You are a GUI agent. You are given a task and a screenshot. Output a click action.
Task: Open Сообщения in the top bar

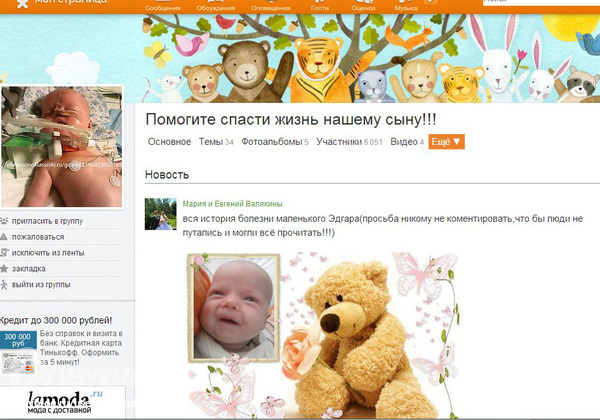coord(163,6)
